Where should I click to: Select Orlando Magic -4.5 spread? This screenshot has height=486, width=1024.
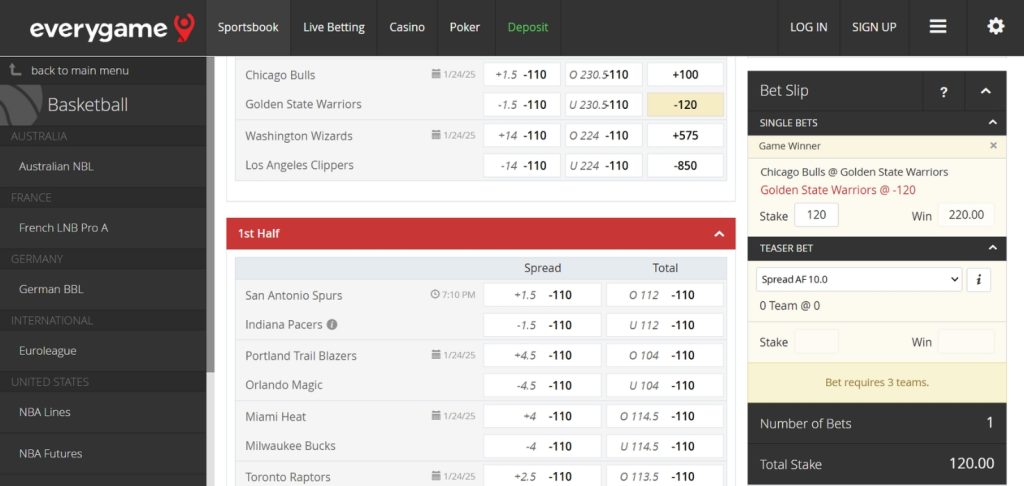542,385
